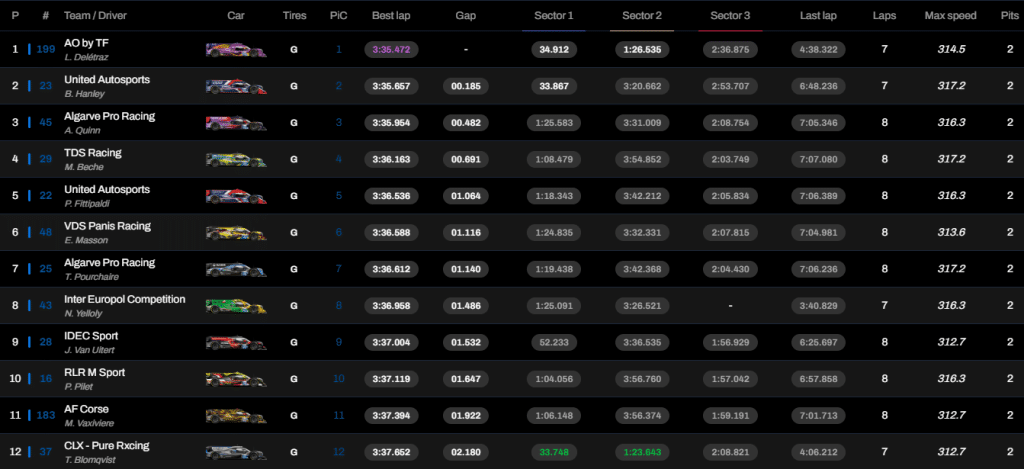Select driver T. Blomqvist
Viewport: 1024px width, 469px height.
pyautogui.click(x=89, y=459)
